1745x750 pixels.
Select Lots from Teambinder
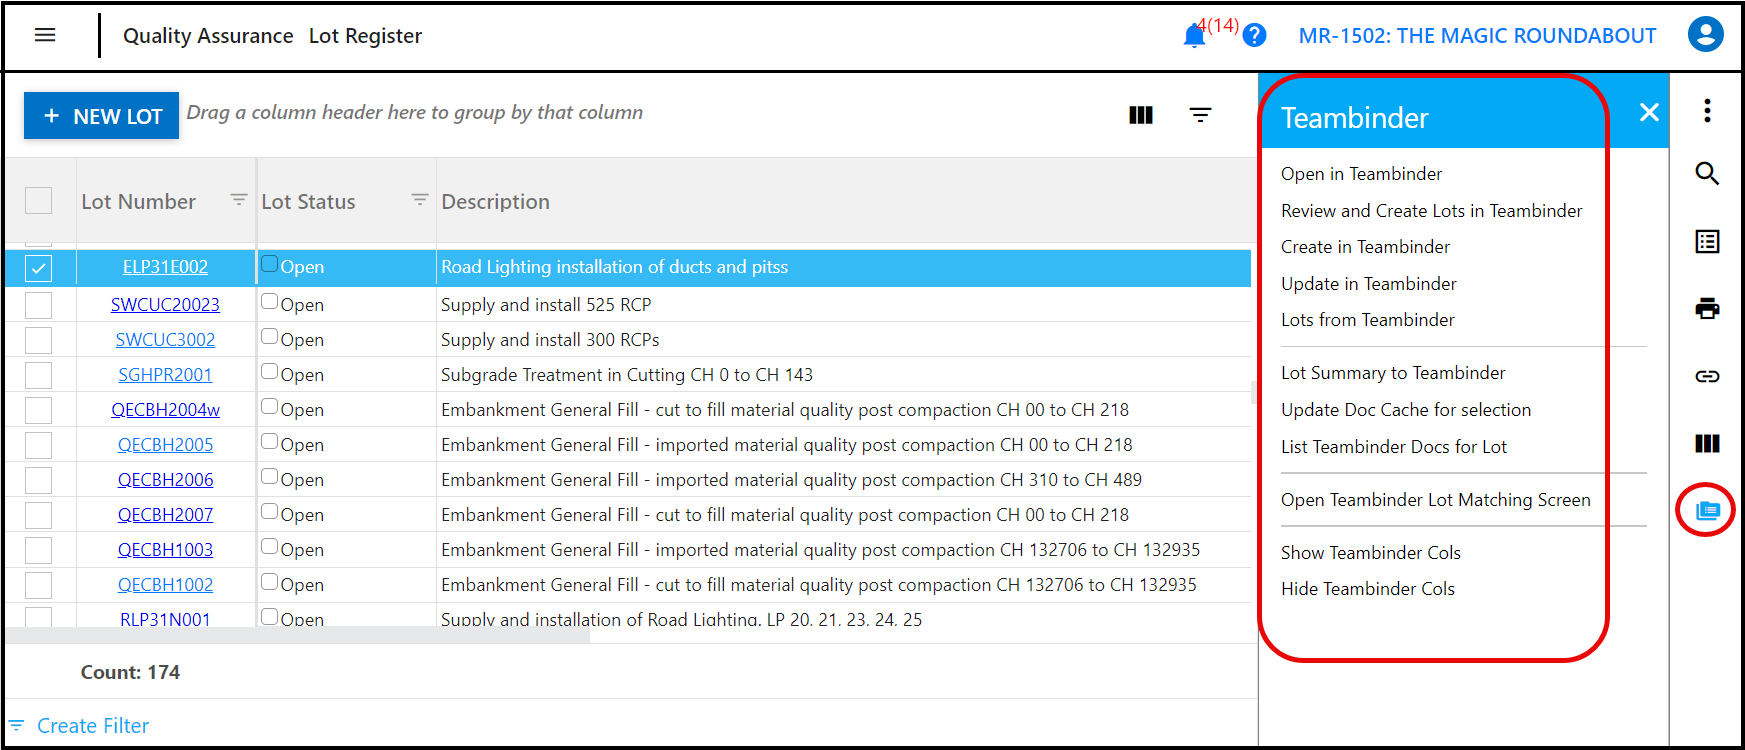(1367, 320)
